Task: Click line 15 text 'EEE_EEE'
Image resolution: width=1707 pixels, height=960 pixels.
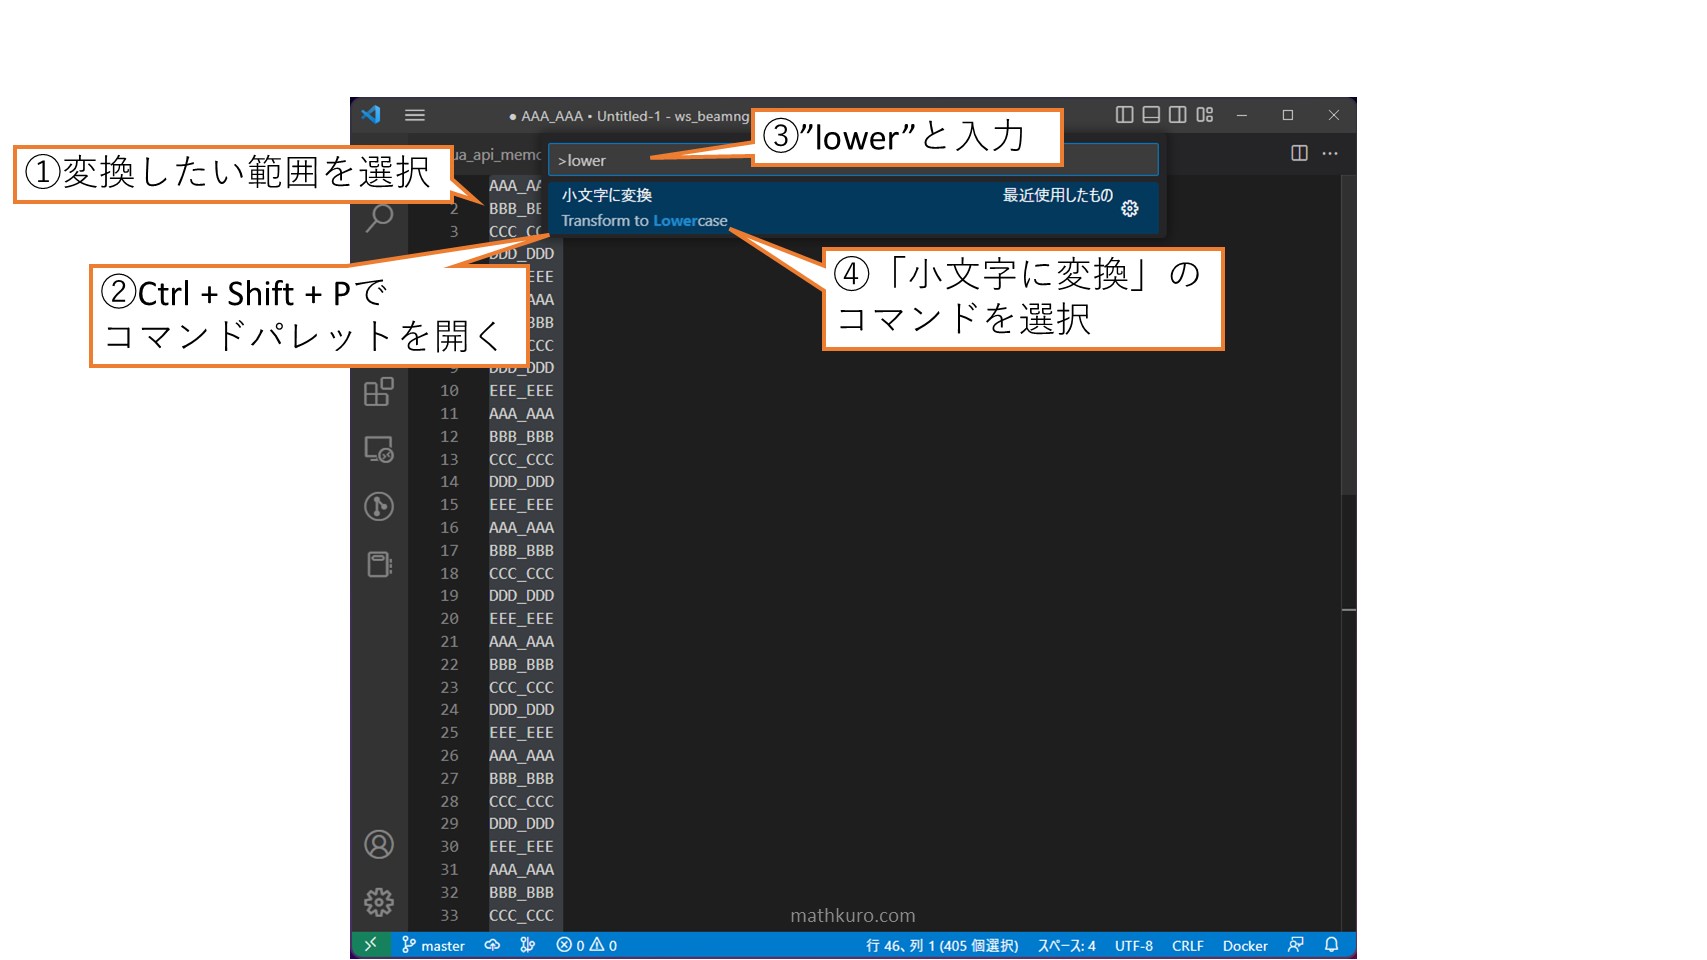Action: [x=521, y=505]
